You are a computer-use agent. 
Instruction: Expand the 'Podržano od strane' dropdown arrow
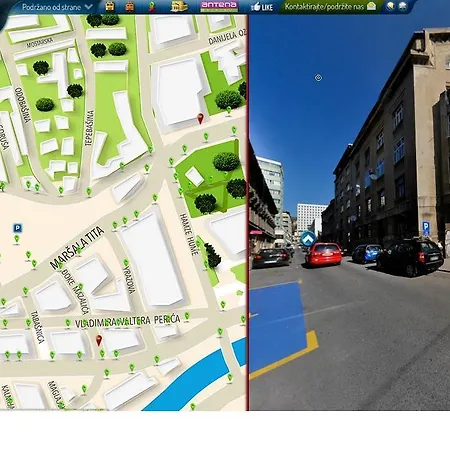pos(89,6)
